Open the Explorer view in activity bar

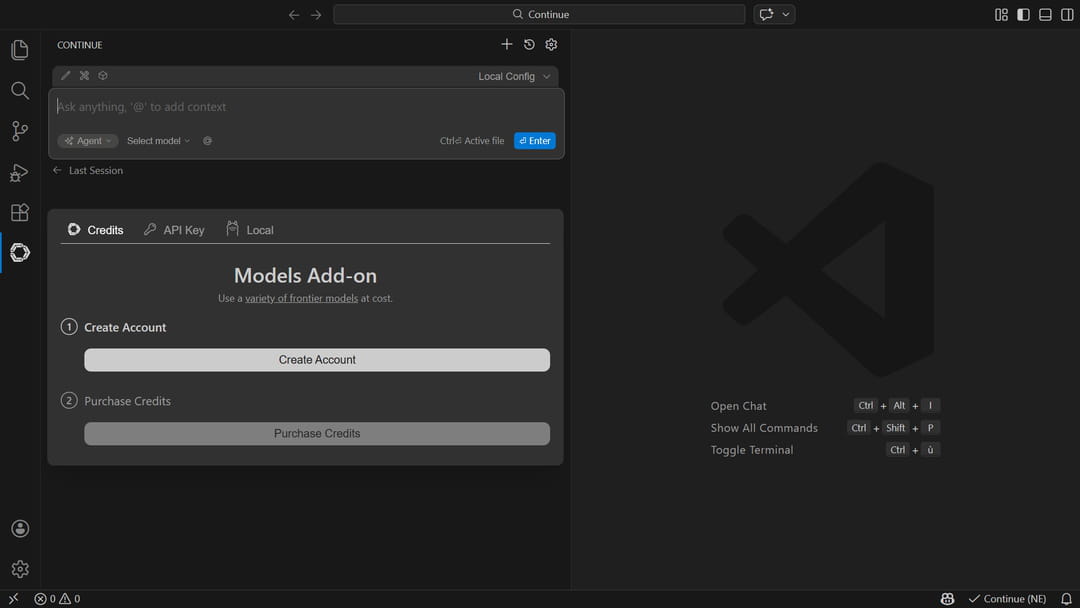(20, 50)
